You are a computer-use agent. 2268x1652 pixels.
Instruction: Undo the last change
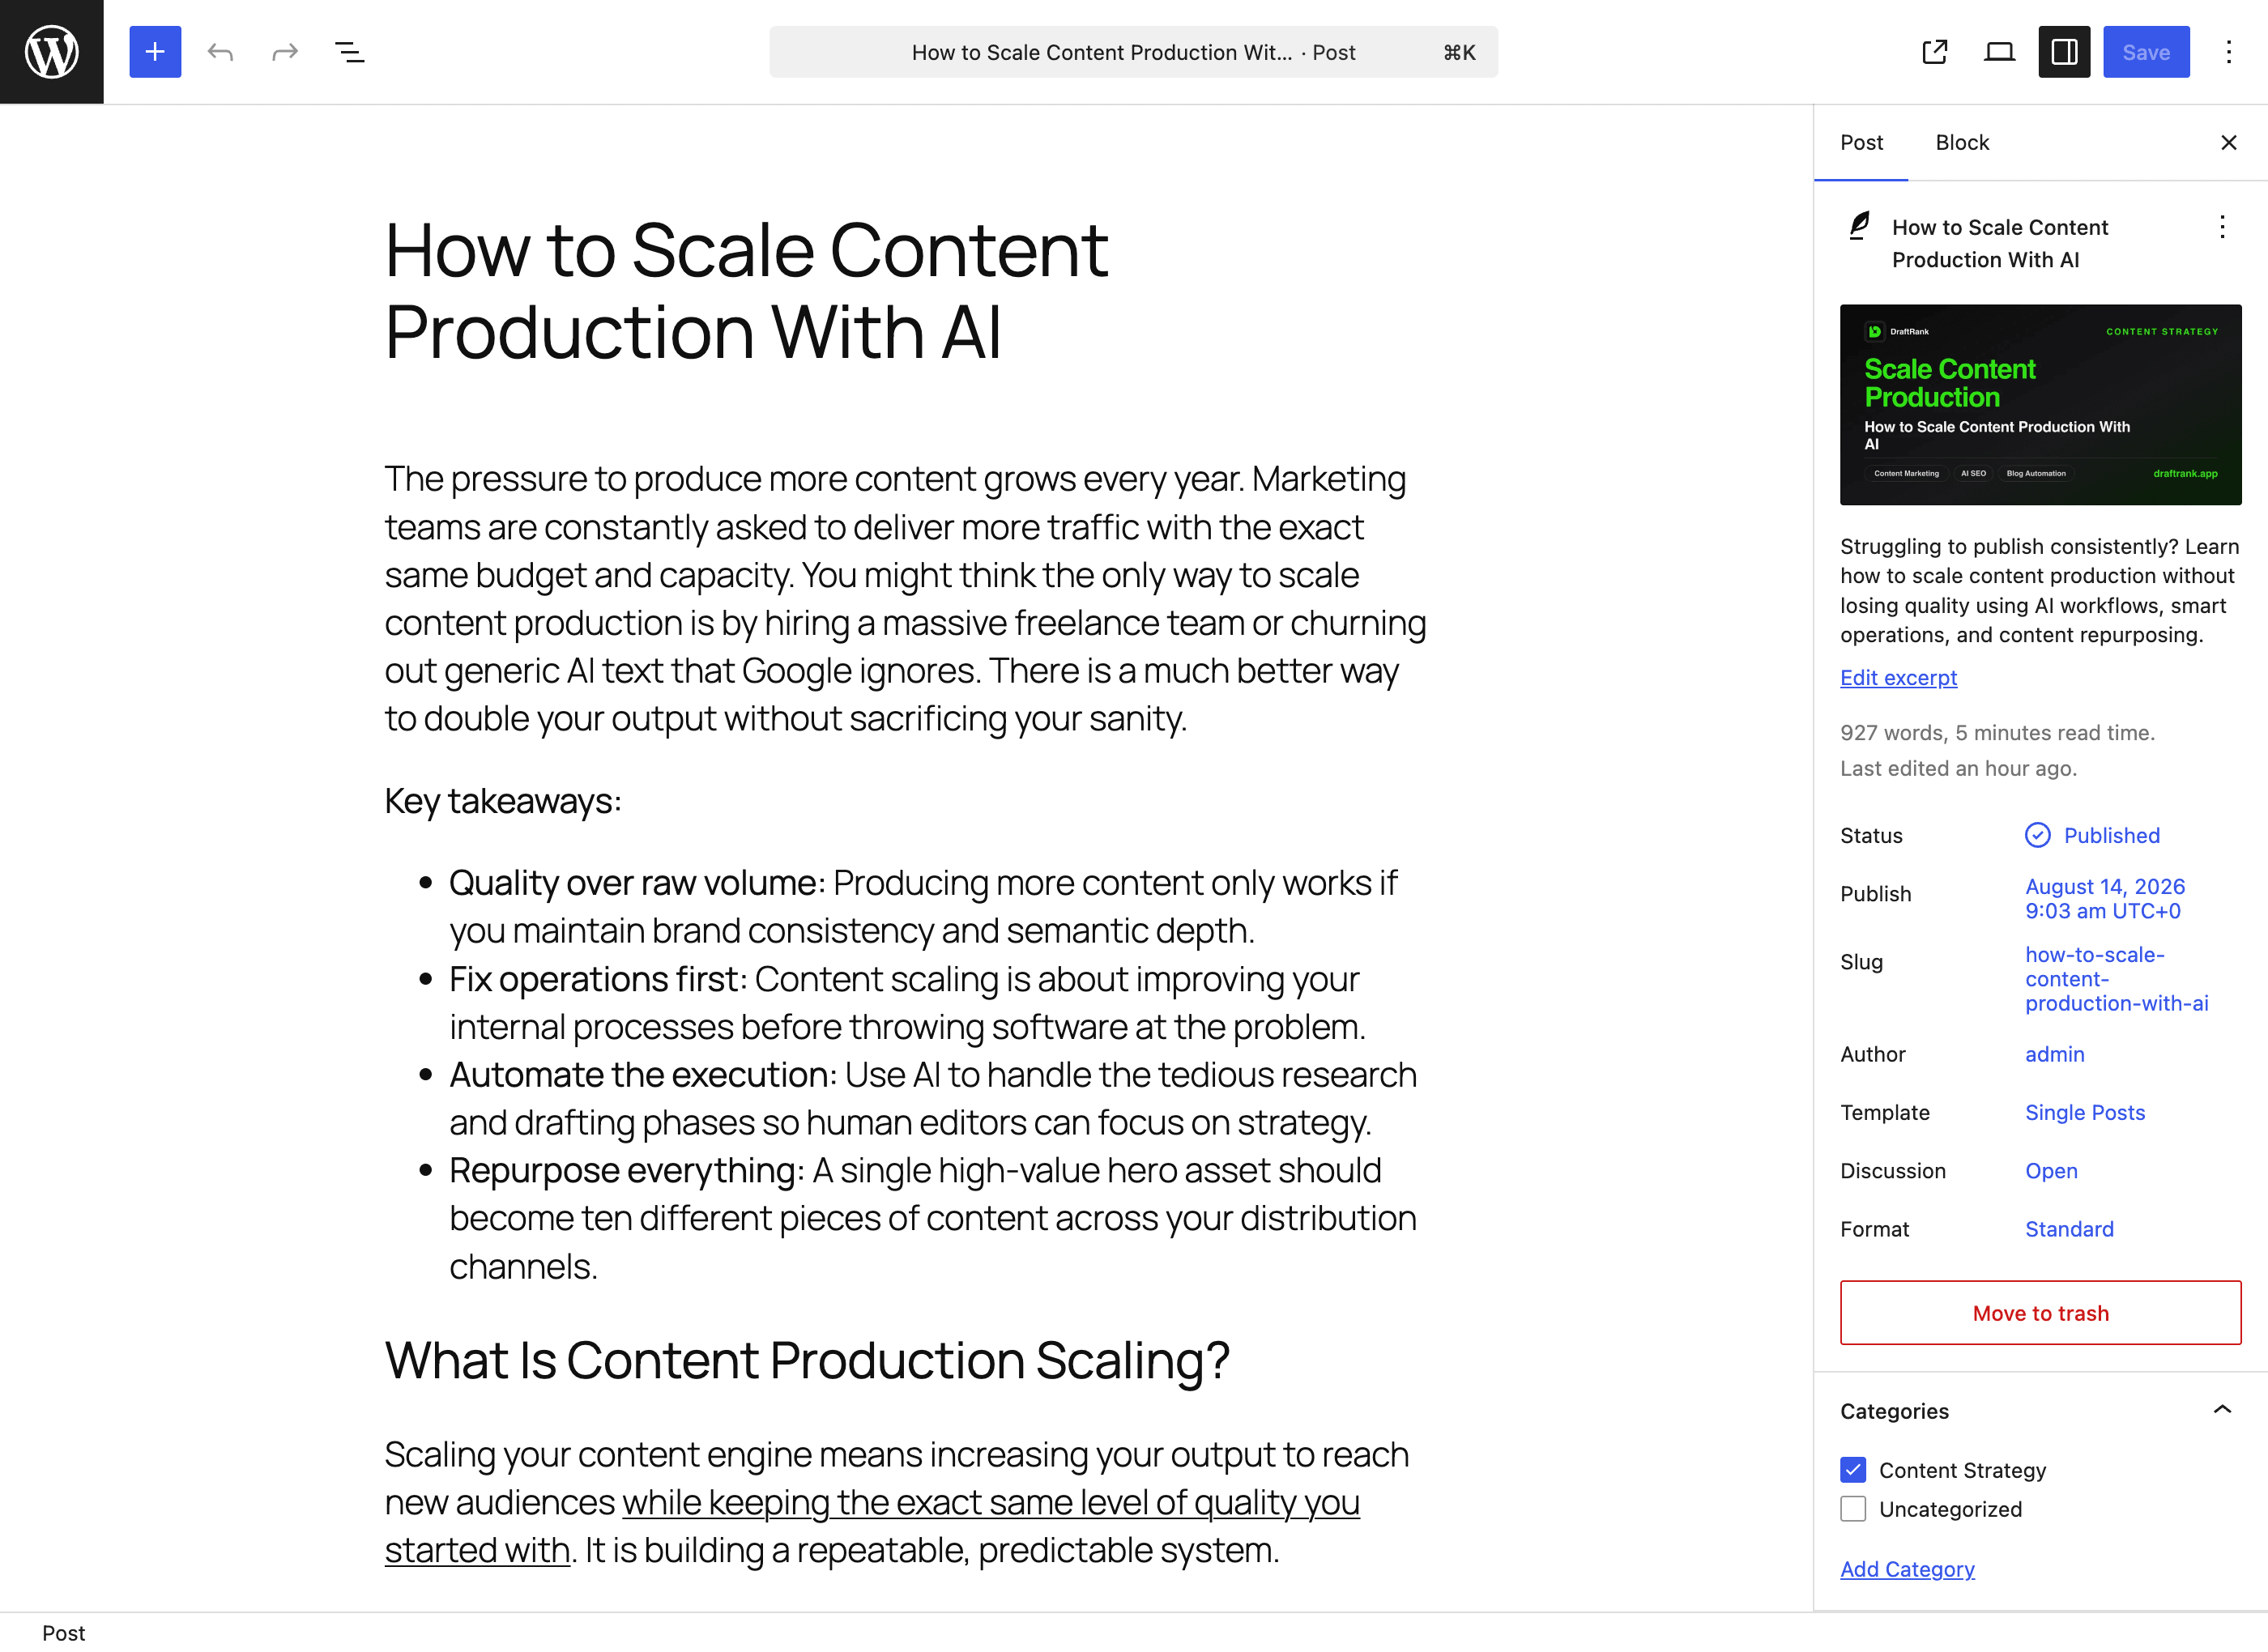tap(220, 52)
